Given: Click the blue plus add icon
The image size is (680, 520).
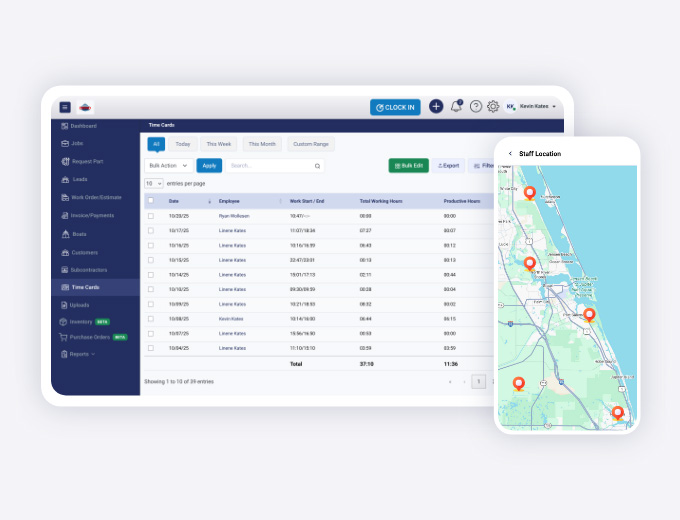Looking at the screenshot, I should (436, 107).
